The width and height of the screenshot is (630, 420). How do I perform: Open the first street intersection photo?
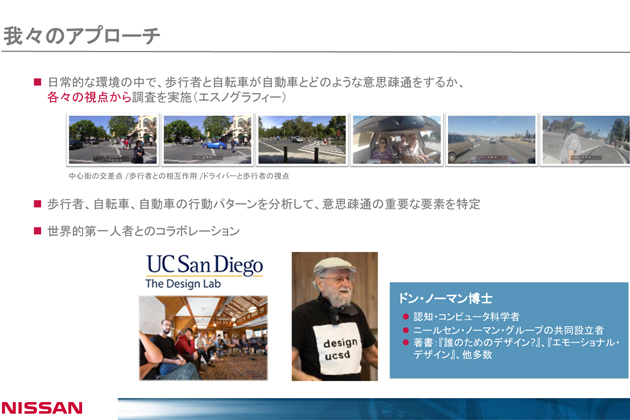pos(112,140)
